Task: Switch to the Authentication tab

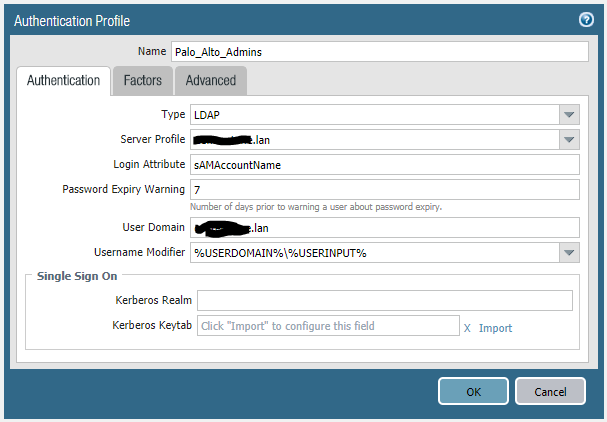Action: click(x=63, y=81)
